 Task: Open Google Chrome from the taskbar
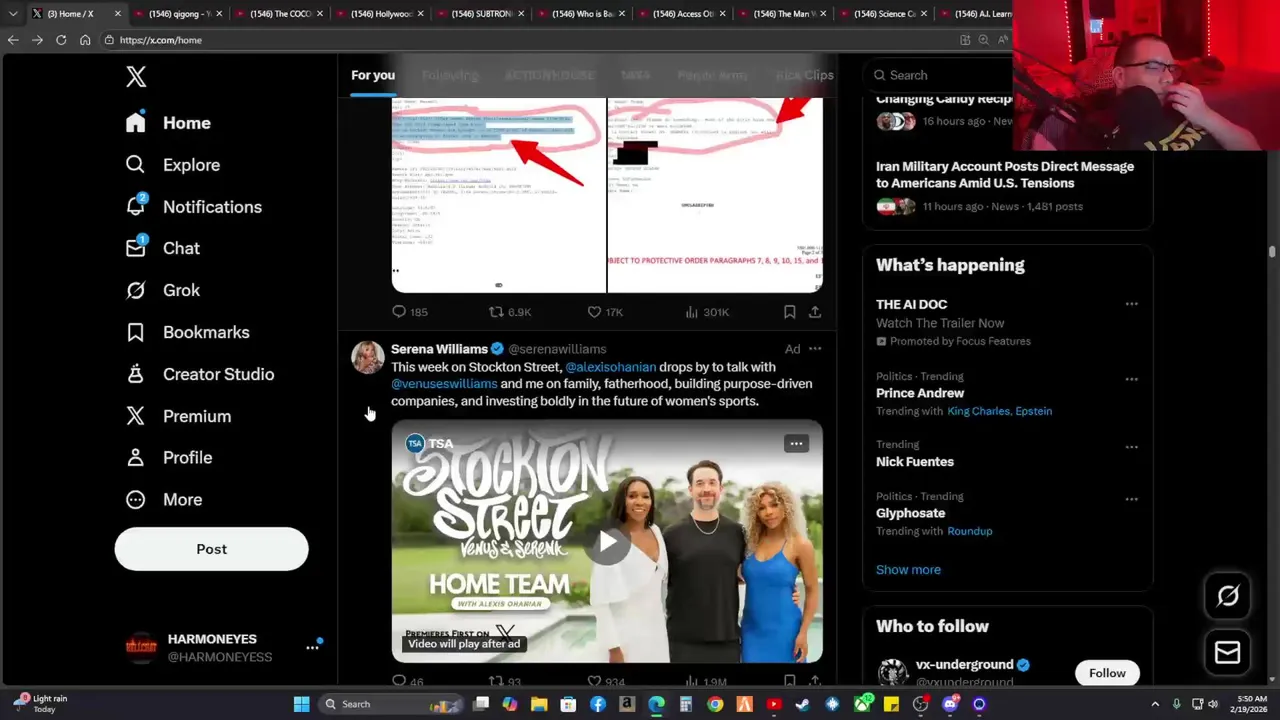(x=715, y=704)
